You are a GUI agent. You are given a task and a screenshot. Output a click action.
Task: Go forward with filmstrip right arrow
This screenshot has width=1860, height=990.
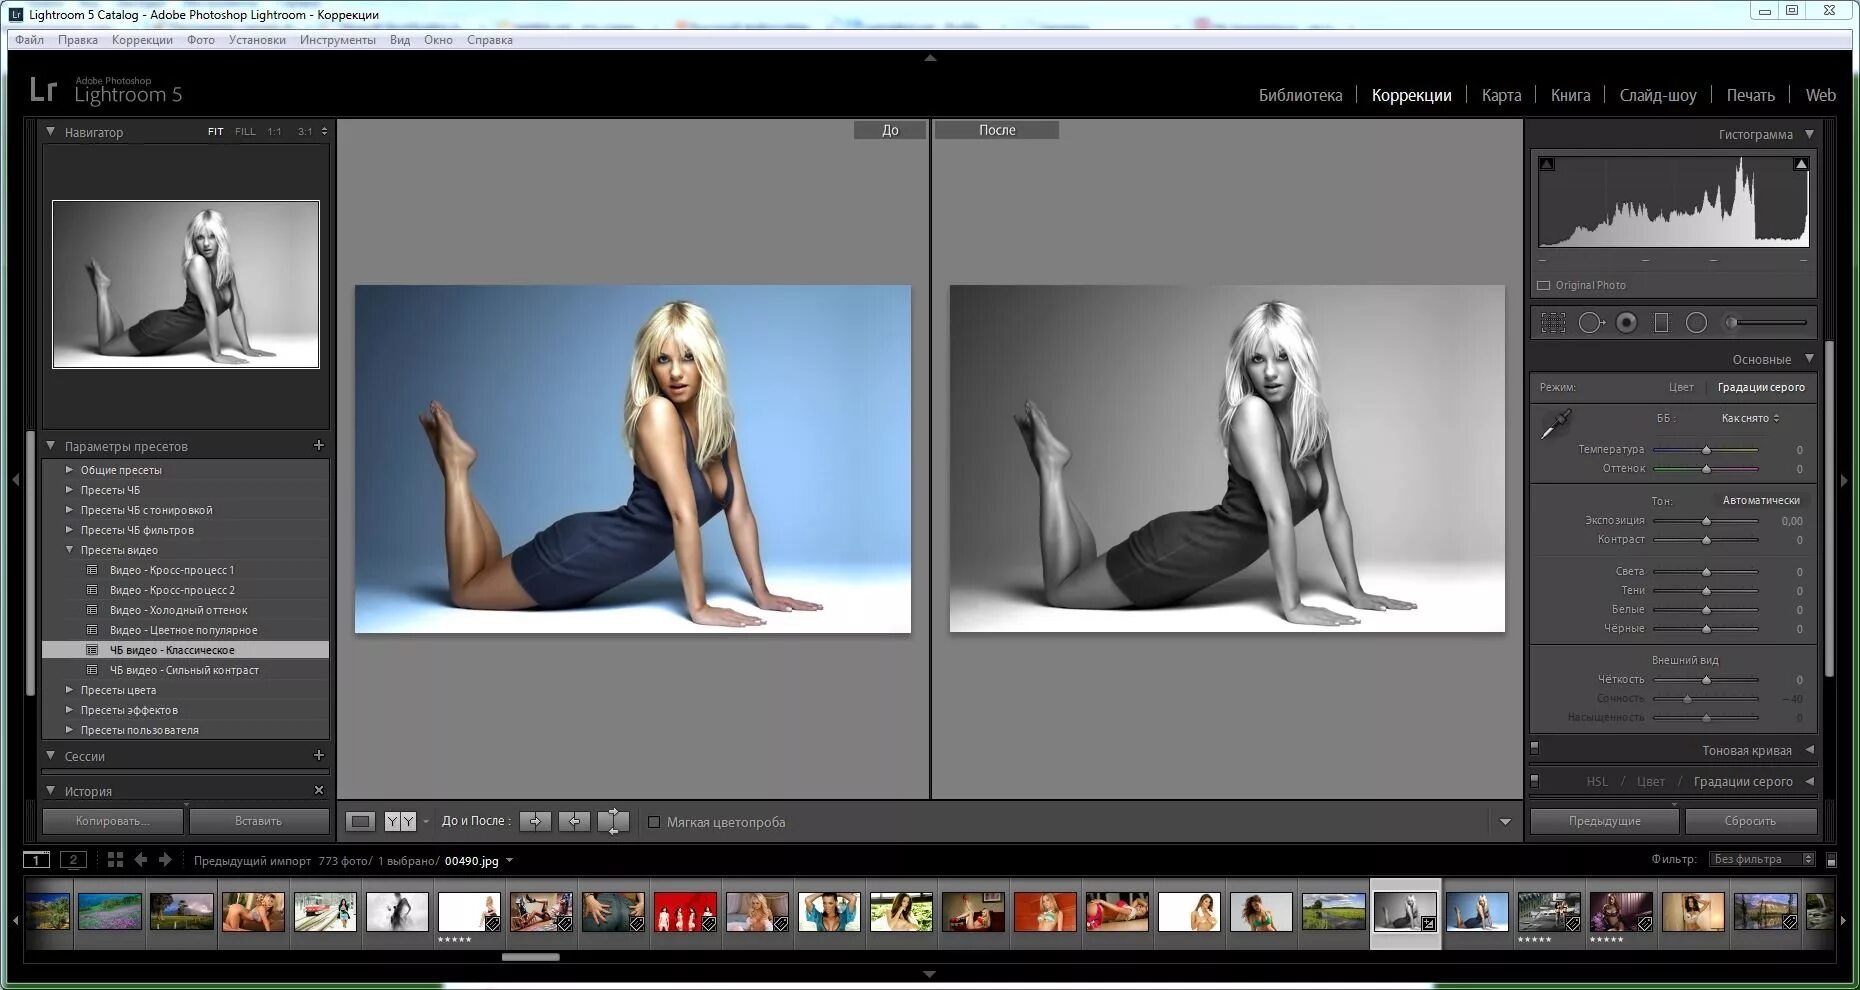165,860
